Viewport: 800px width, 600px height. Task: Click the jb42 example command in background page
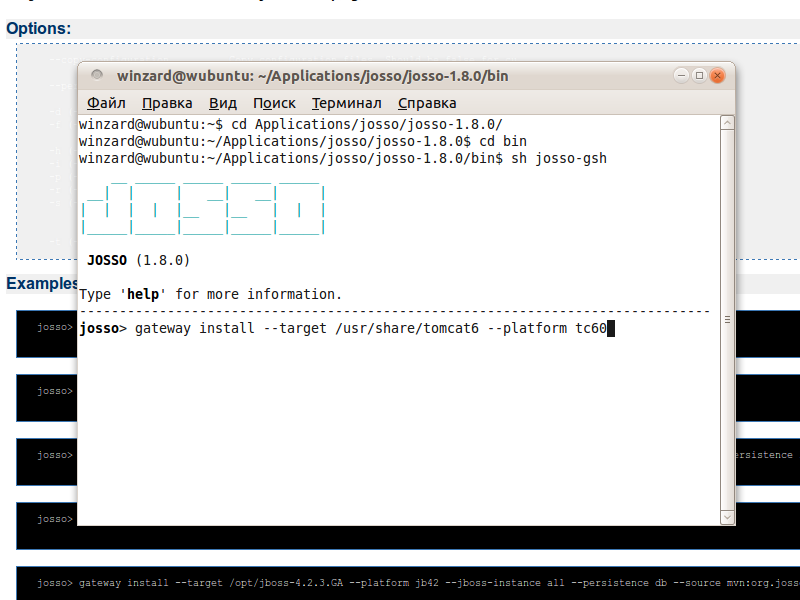click(418, 583)
